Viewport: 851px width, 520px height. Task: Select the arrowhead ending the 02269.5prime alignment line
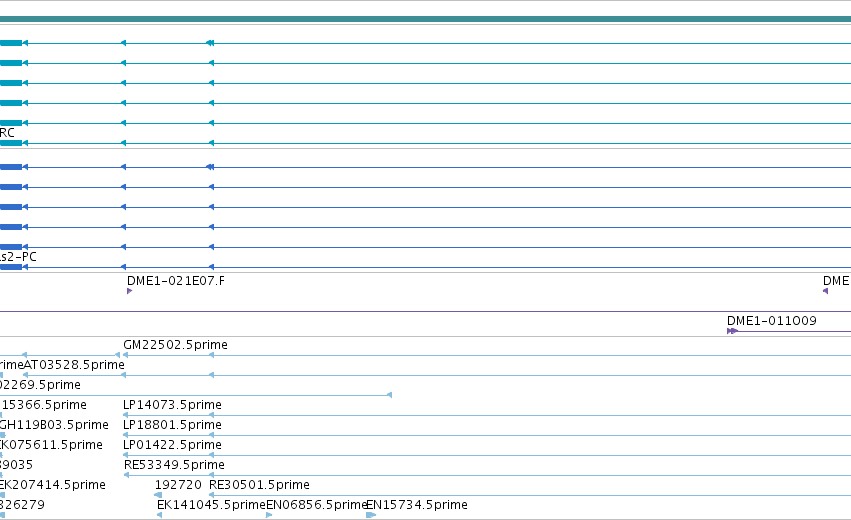389,395
